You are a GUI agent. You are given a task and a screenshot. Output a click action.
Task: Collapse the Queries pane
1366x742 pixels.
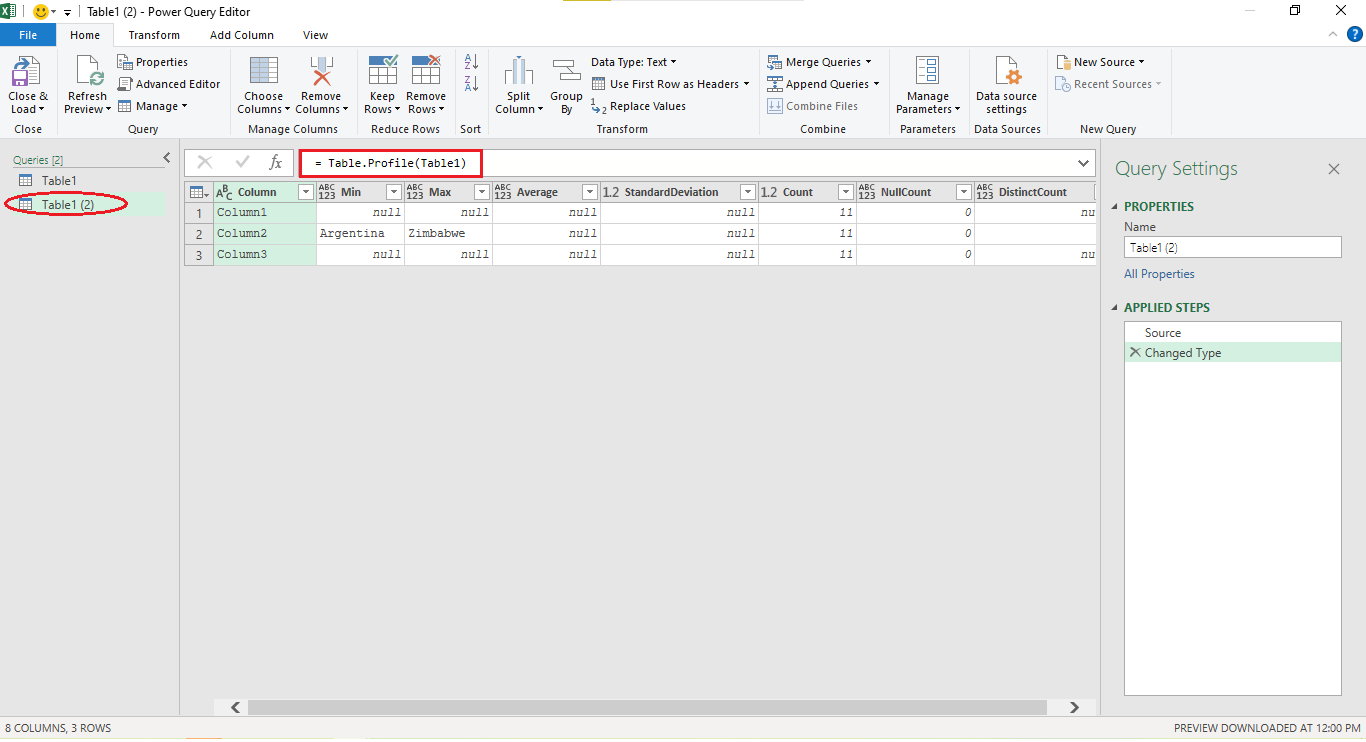pos(167,158)
